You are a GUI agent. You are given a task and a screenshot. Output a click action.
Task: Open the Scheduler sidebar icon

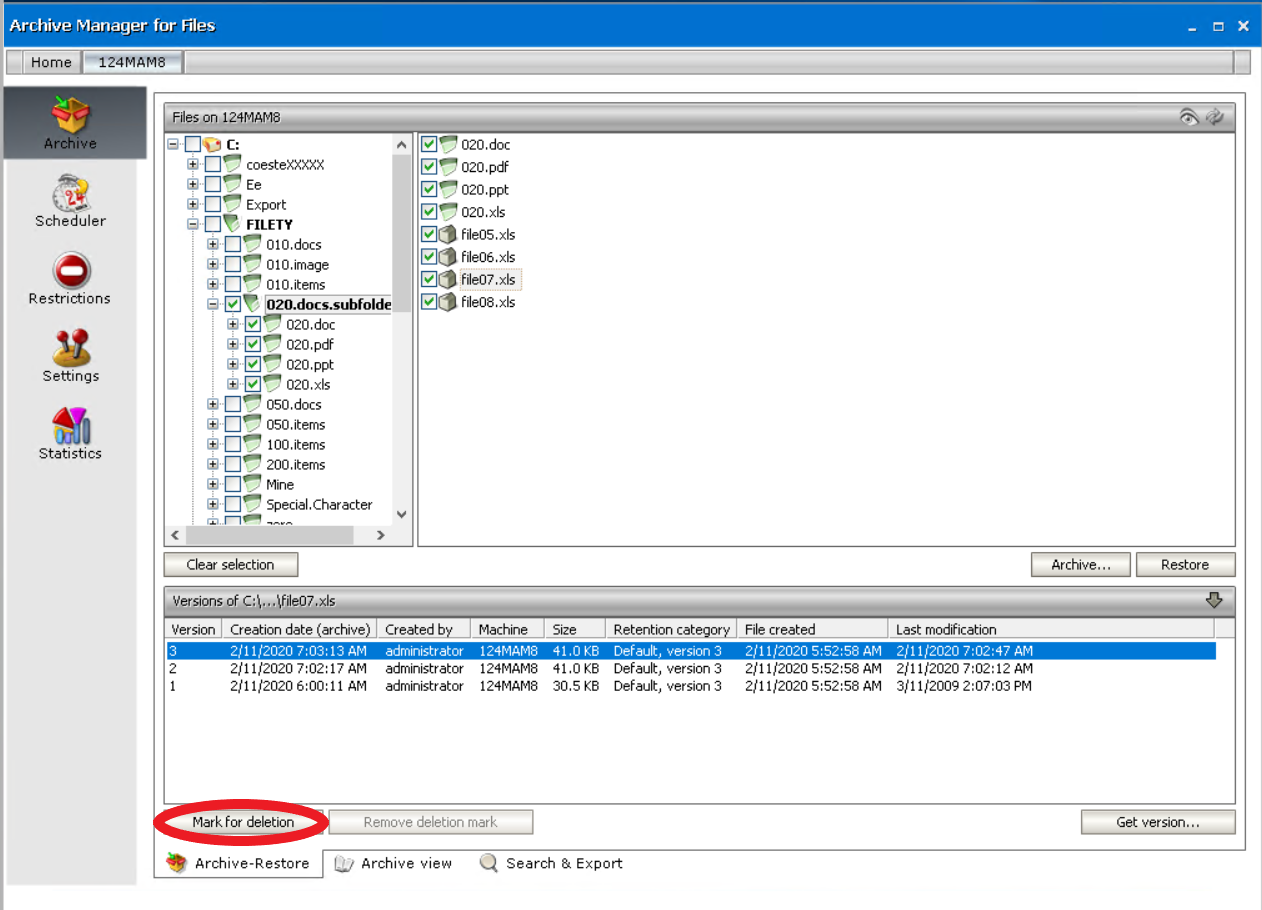(70, 193)
